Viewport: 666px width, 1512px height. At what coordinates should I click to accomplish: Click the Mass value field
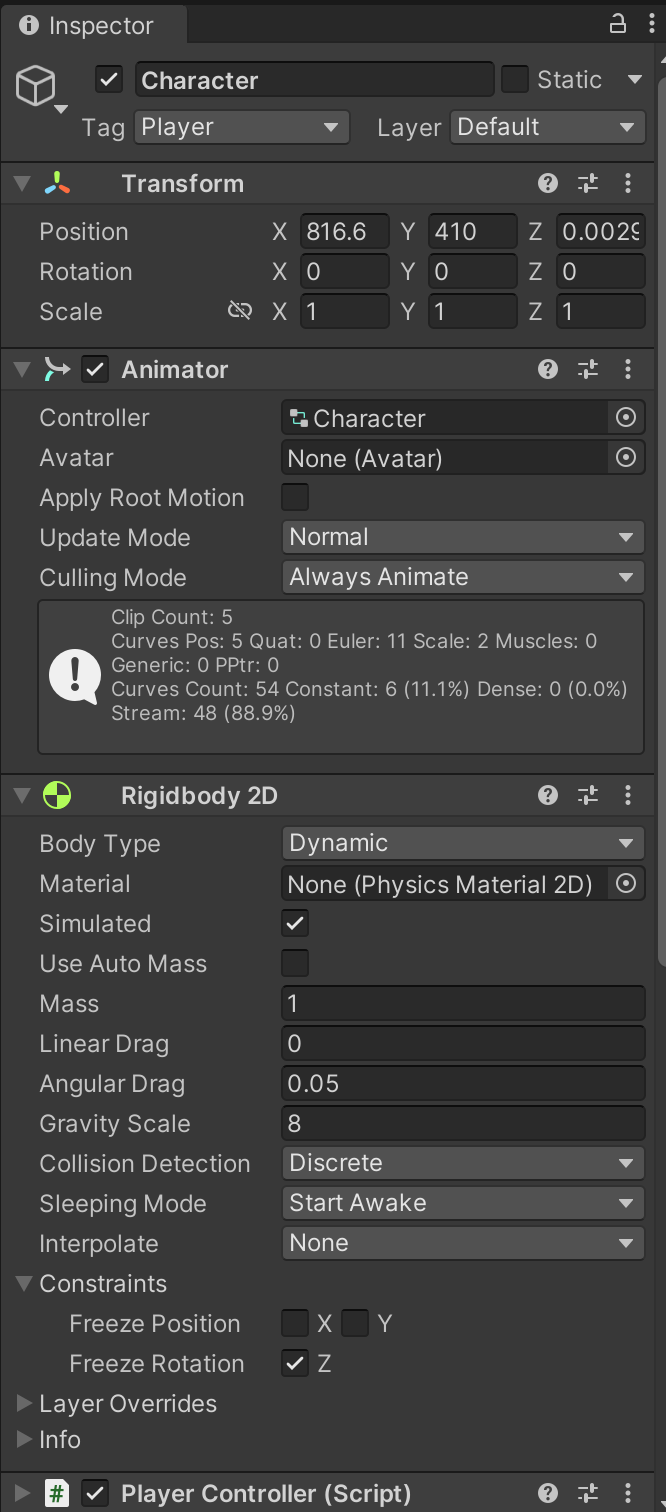pos(463,1003)
